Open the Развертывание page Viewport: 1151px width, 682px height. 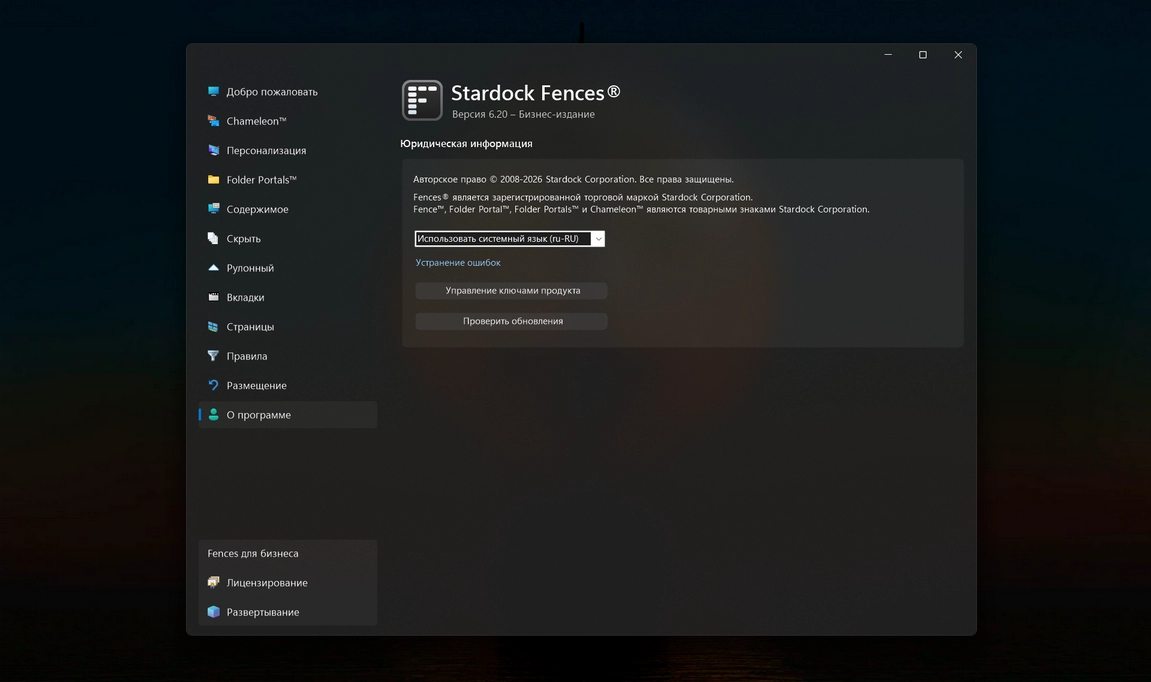point(288,612)
